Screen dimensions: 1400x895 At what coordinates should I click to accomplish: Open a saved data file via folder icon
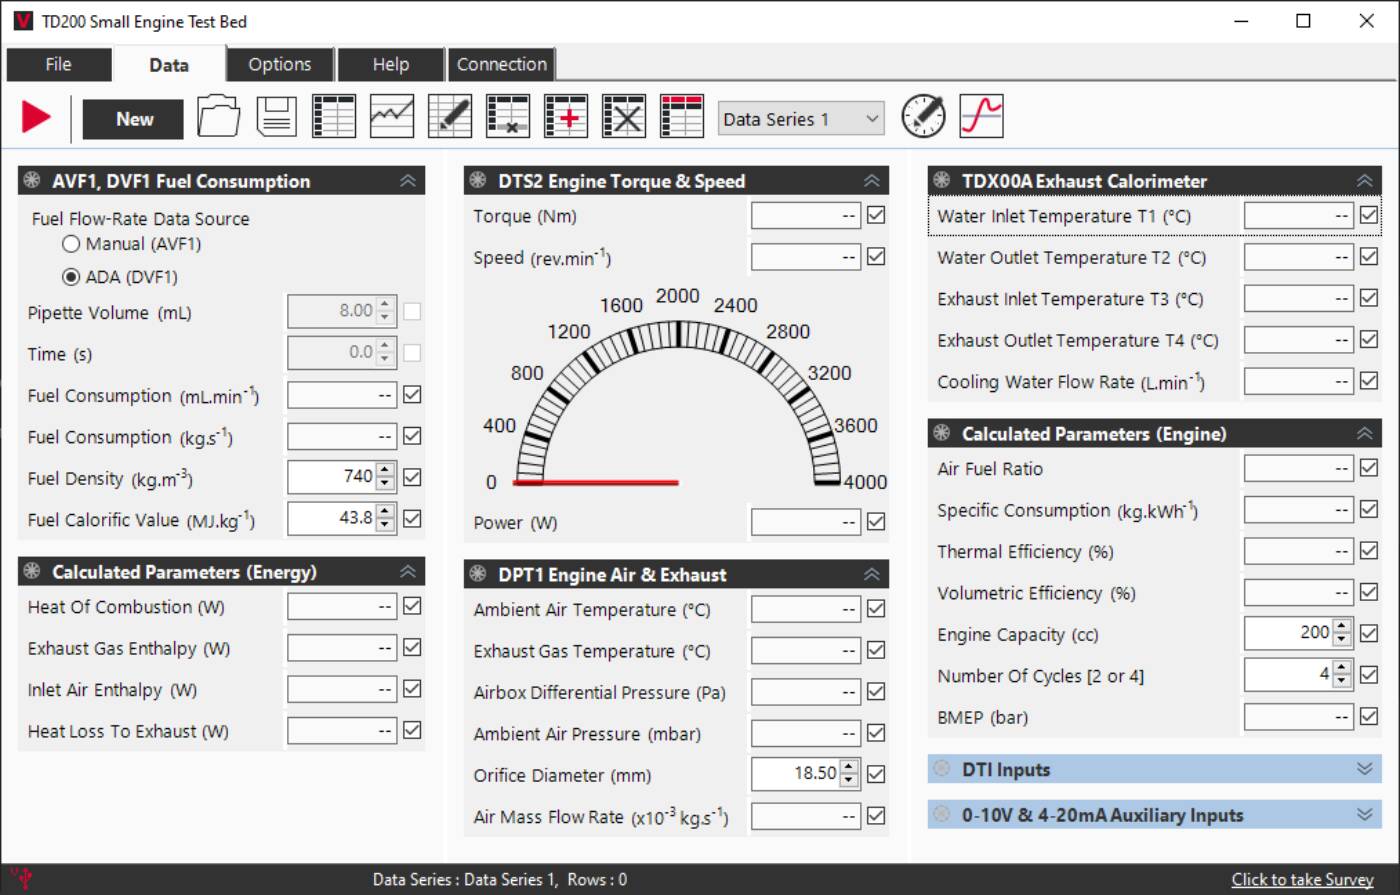click(218, 116)
